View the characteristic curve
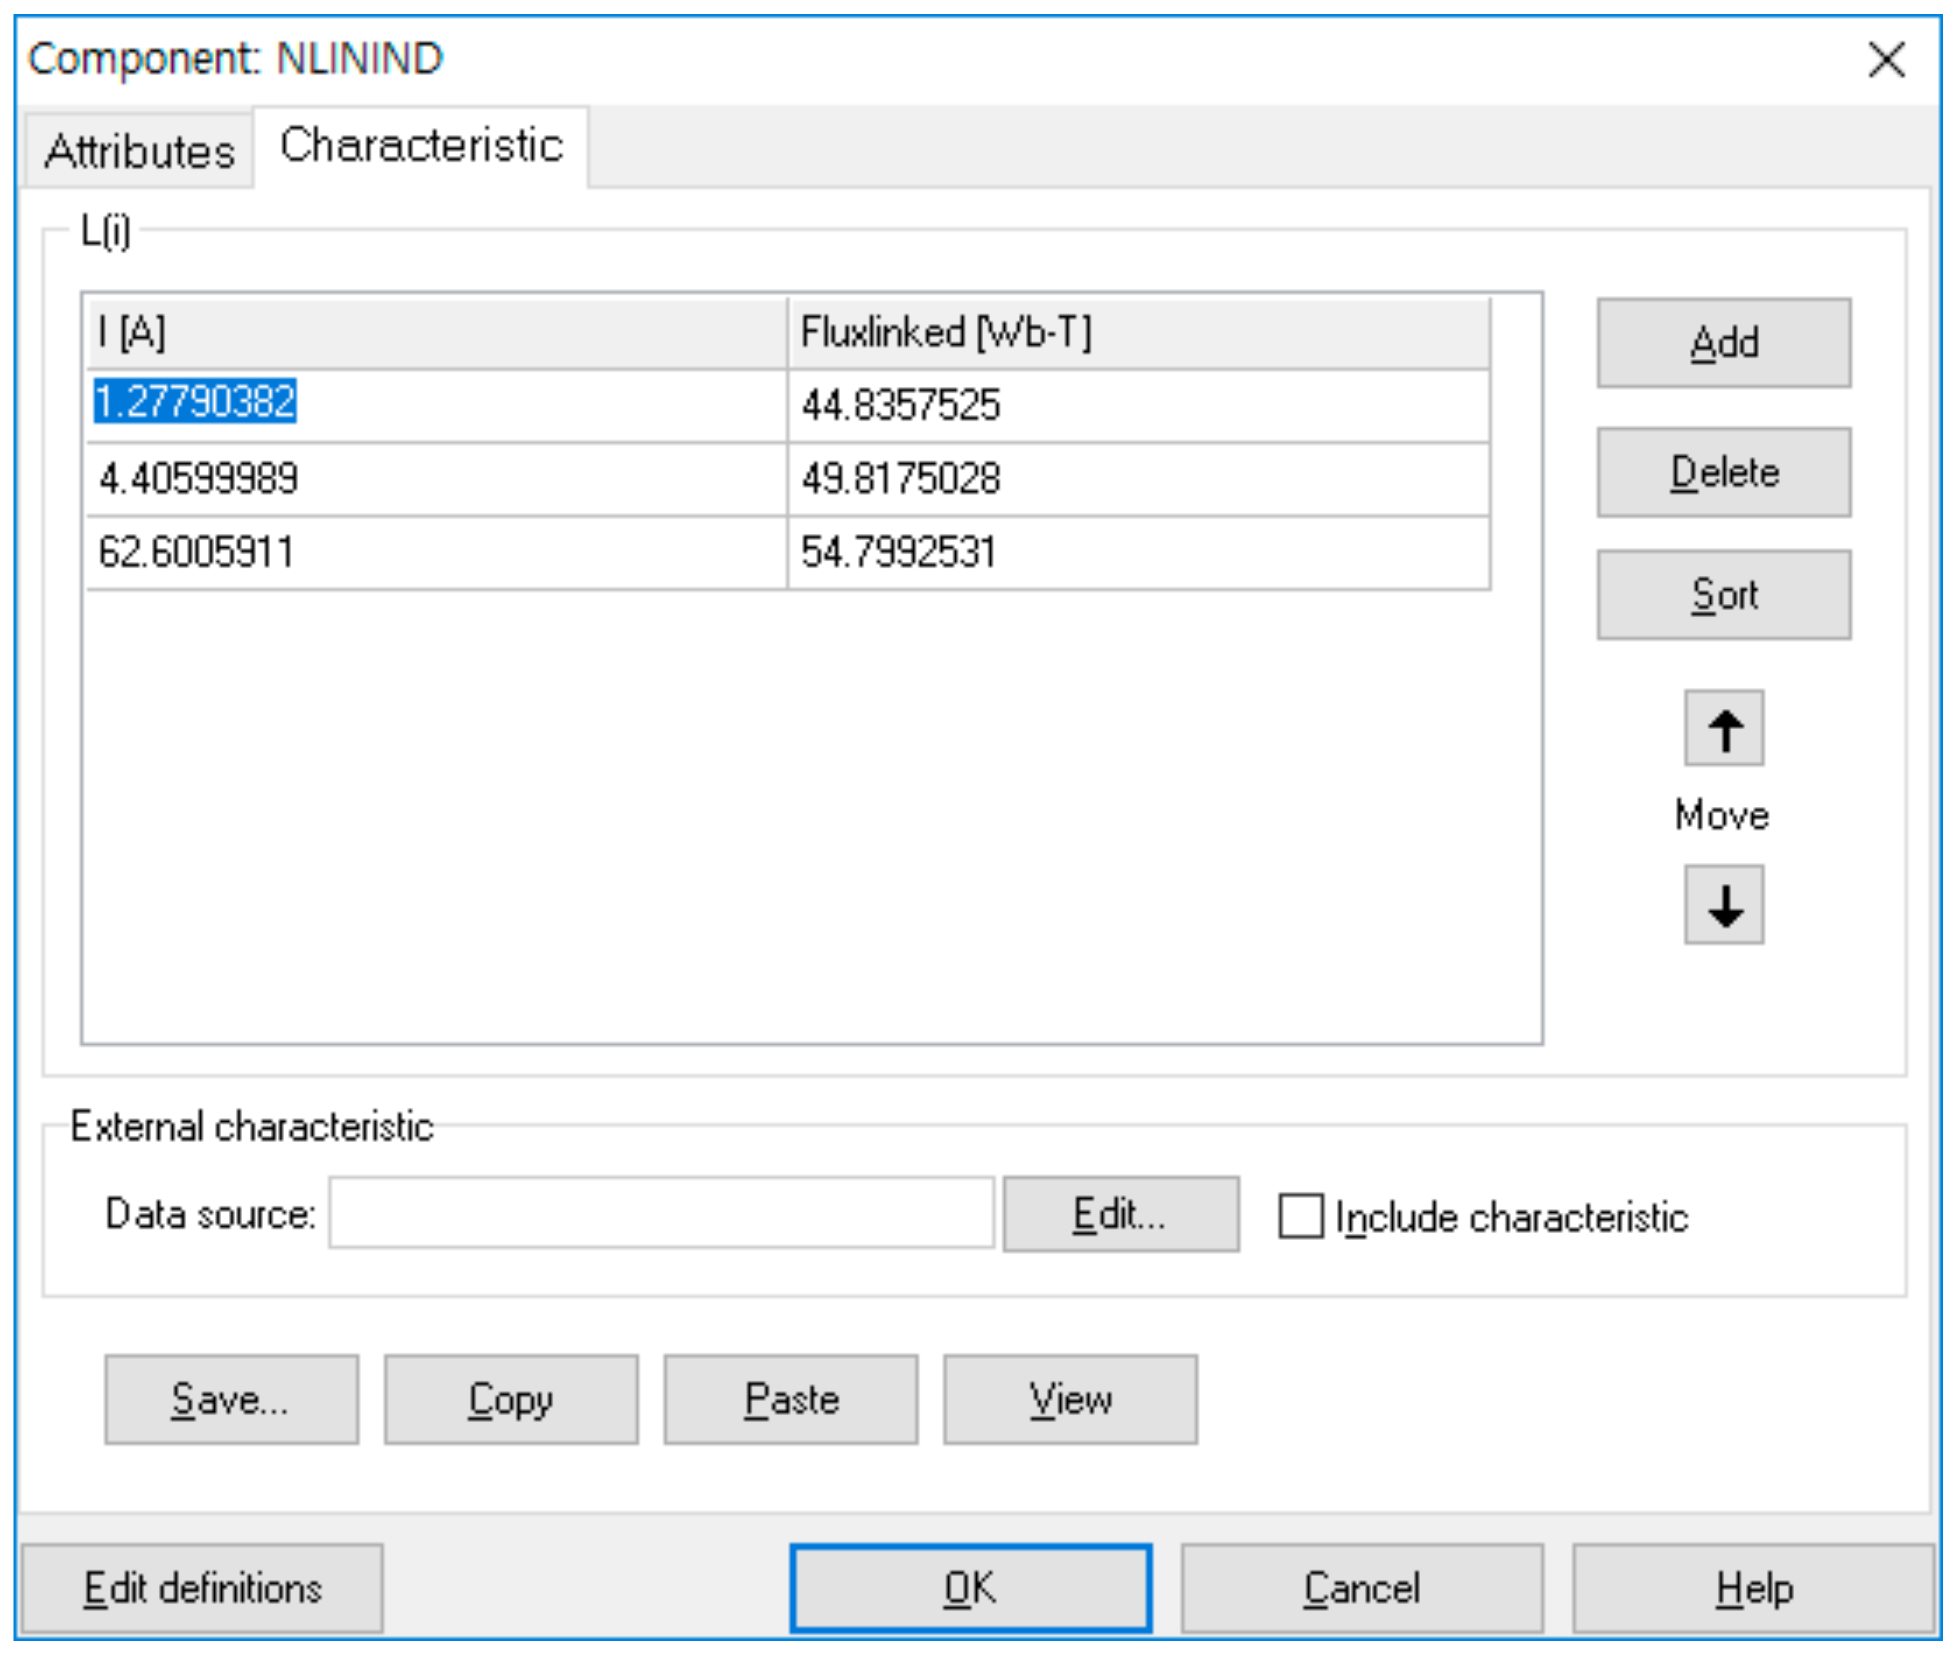 click(1069, 1398)
